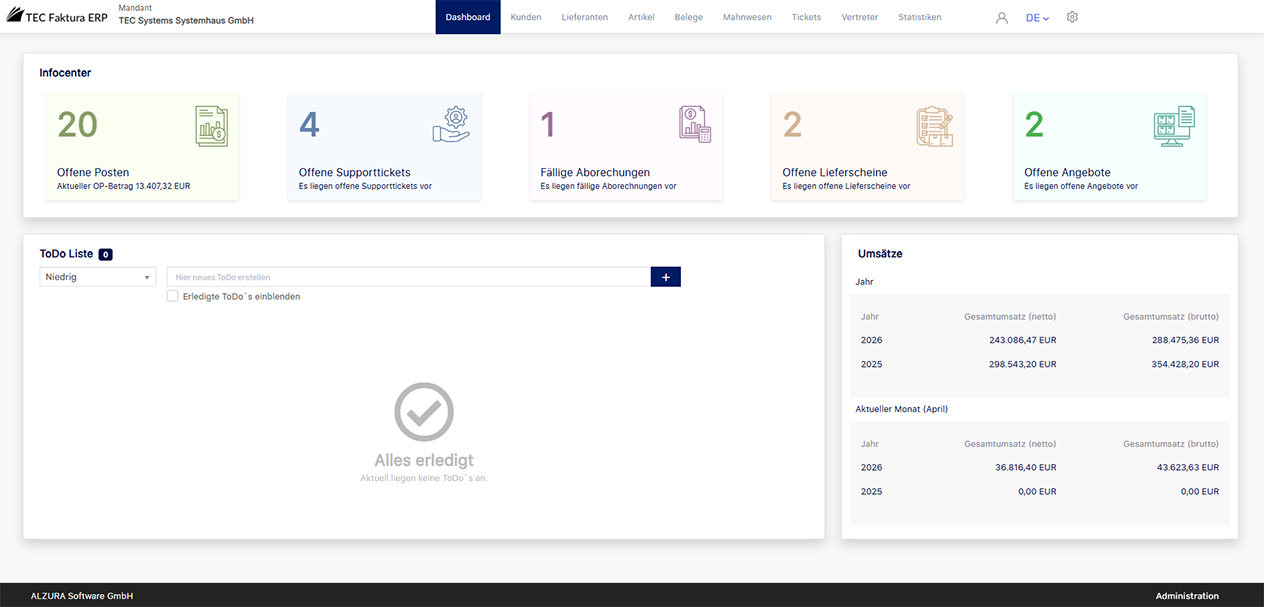Screen dimensions: 1264x607
Task: Click the ToDo Liste count badge
Action: pyautogui.click(x=105, y=255)
